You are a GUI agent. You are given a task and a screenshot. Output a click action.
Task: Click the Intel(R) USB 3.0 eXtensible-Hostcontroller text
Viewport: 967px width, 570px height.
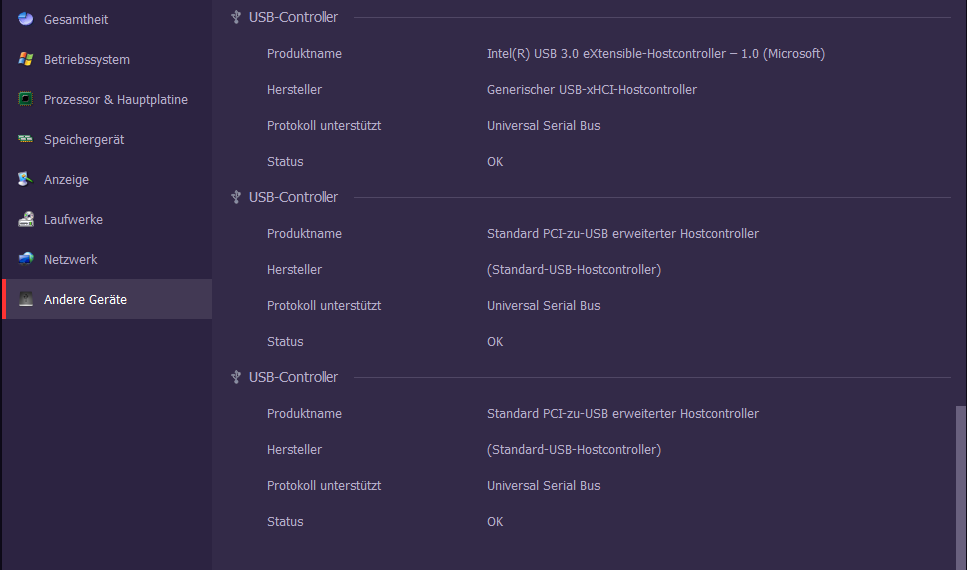point(655,53)
